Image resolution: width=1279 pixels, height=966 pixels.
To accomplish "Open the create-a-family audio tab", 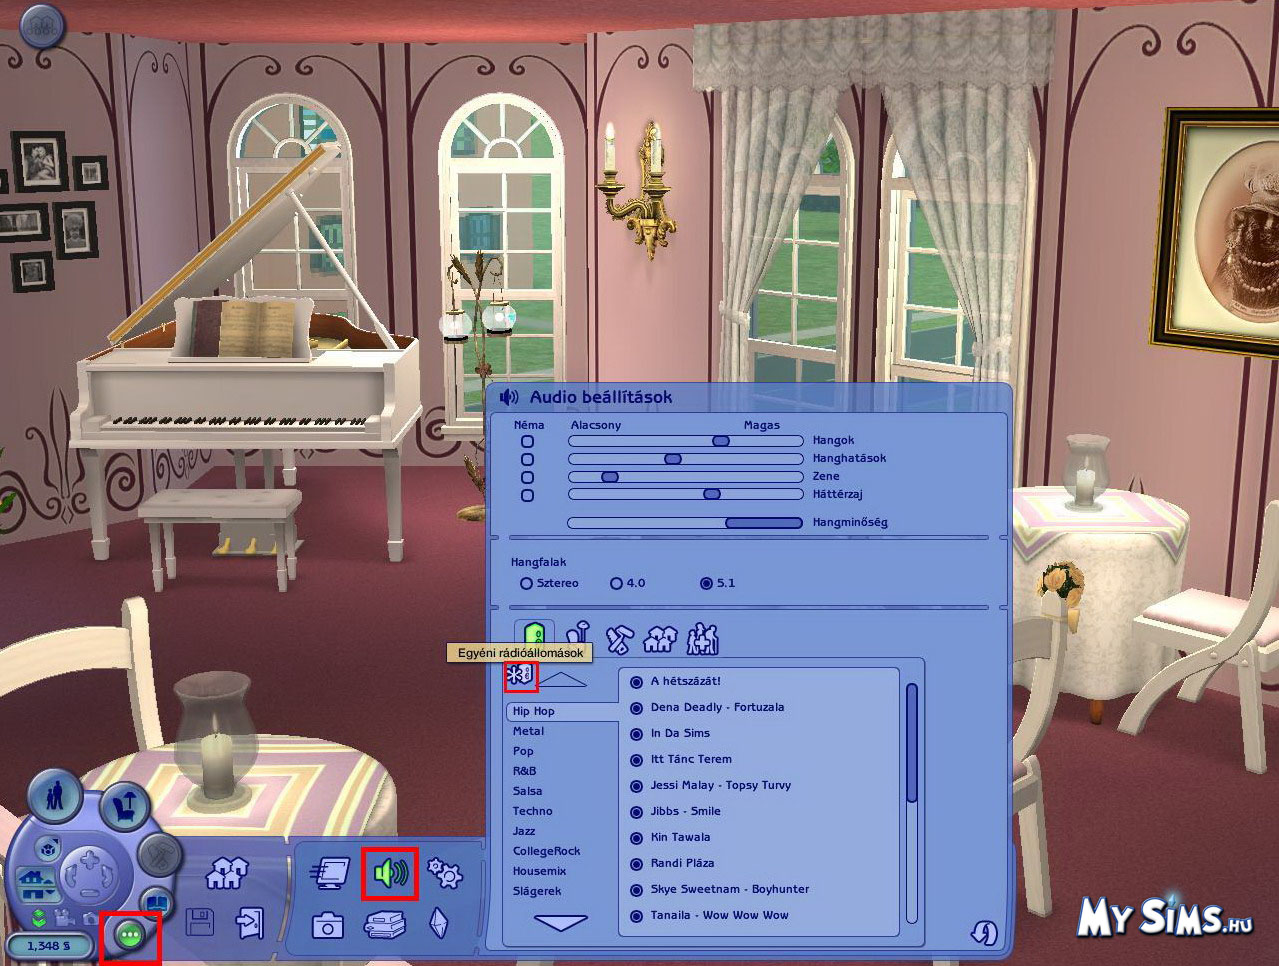I will click(x=702, y=638).
